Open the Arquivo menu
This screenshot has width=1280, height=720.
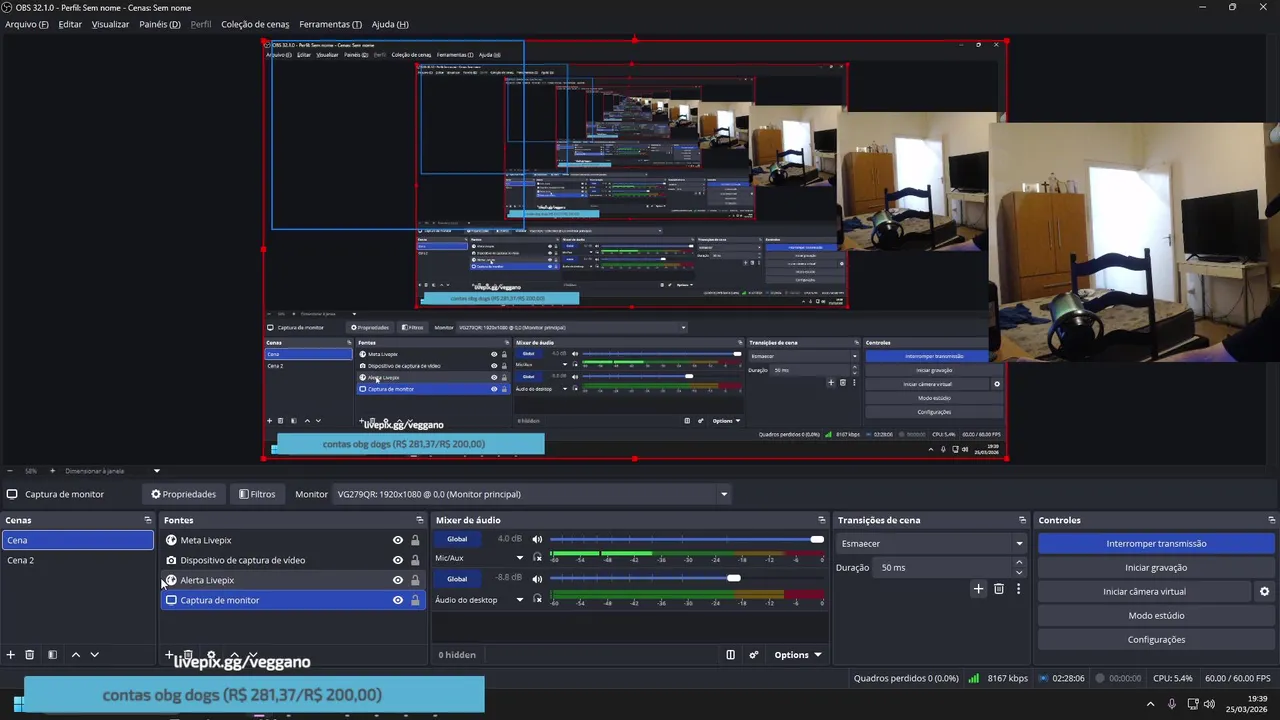point(27,24)
